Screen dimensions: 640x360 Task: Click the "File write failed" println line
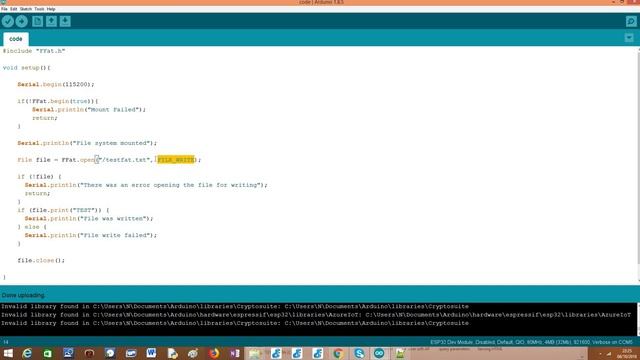tap(91, 235)
